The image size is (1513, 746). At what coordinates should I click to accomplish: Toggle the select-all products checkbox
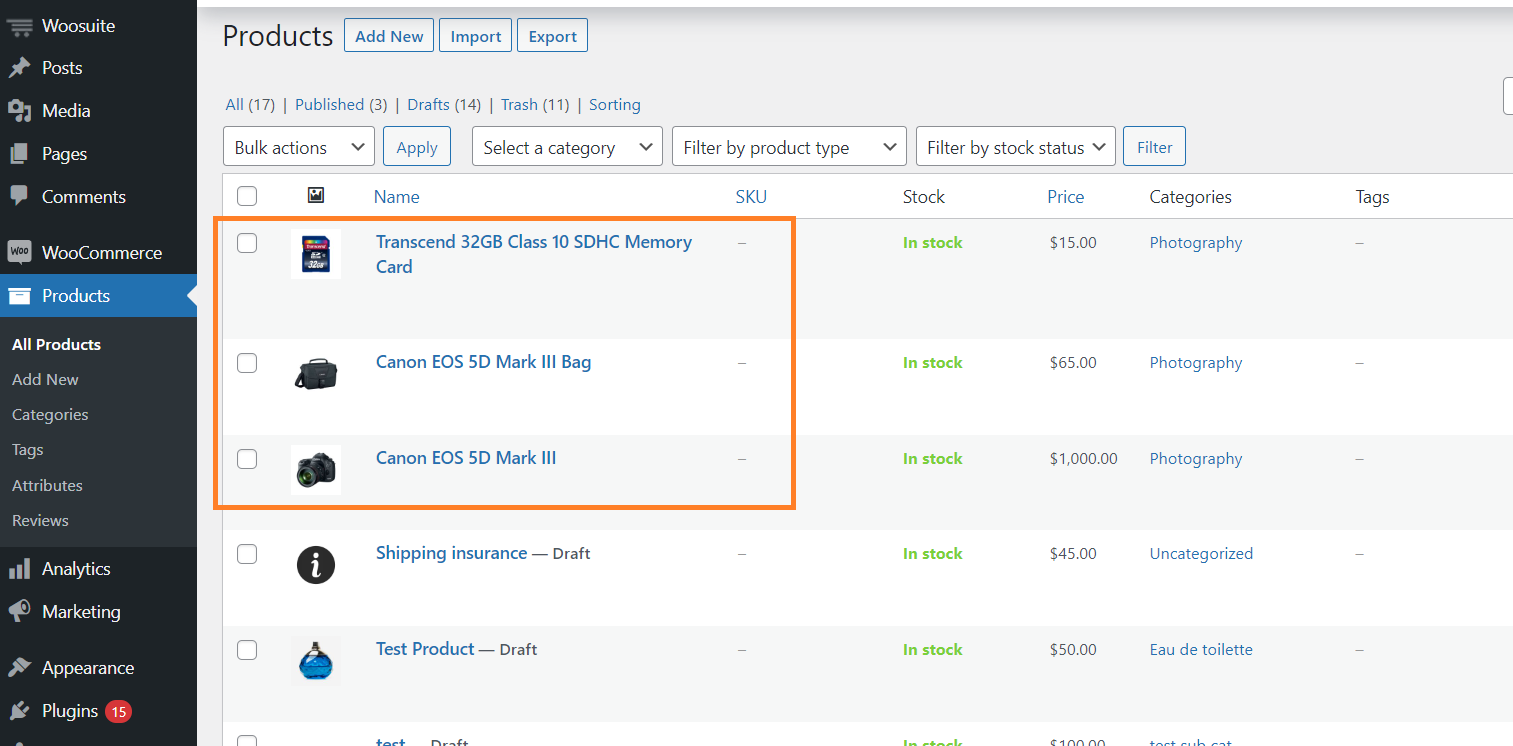coord(247,196)
